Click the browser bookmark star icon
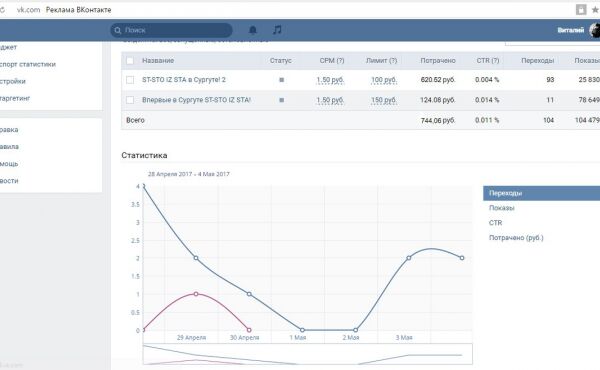The height and width of the screenshot is (370, 600). click(x=595, y=10)
